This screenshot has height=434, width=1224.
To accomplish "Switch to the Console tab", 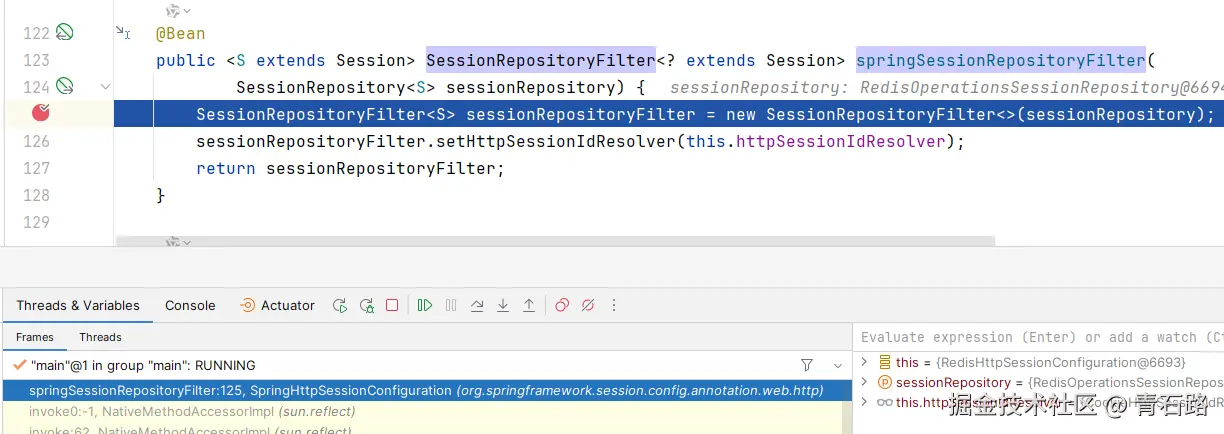I will point(190,305).
